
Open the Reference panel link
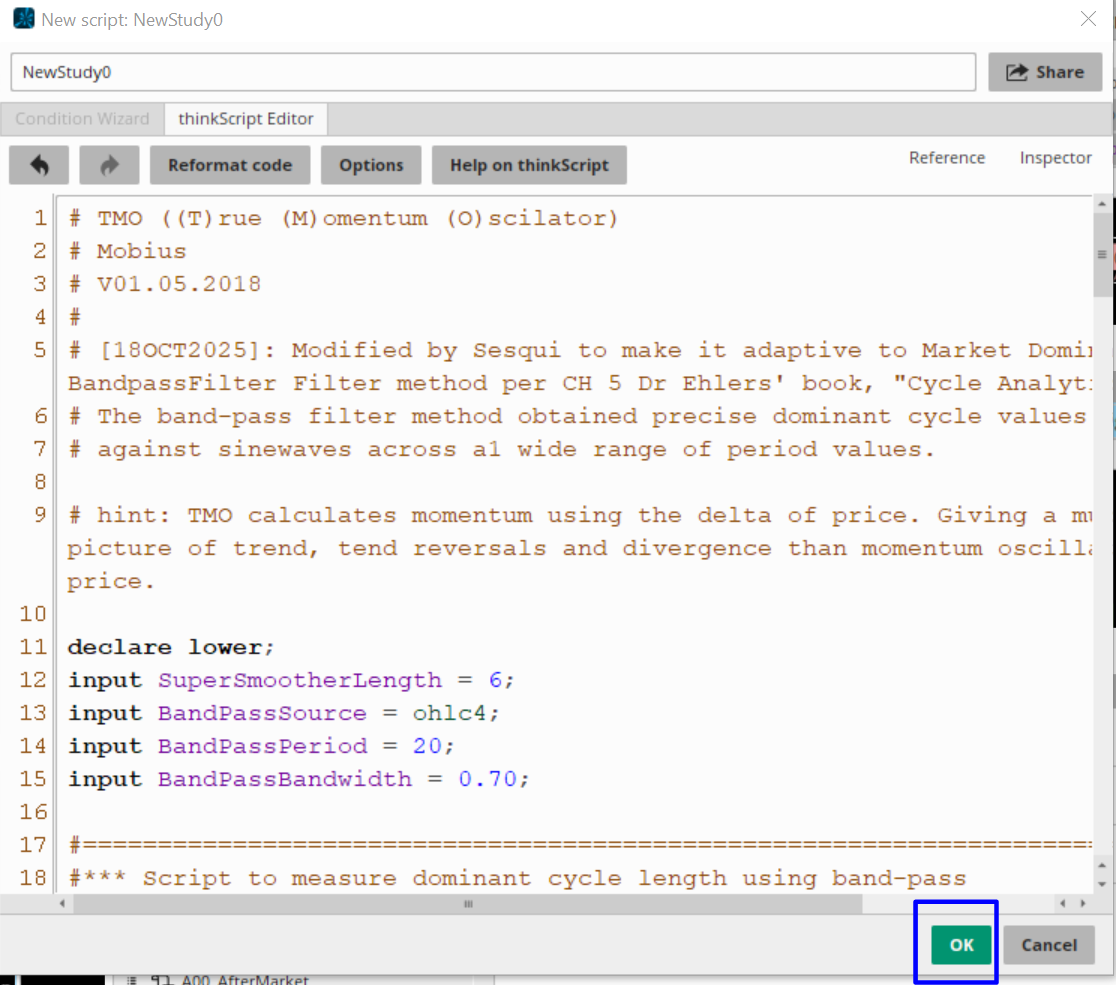pos(946,158)
